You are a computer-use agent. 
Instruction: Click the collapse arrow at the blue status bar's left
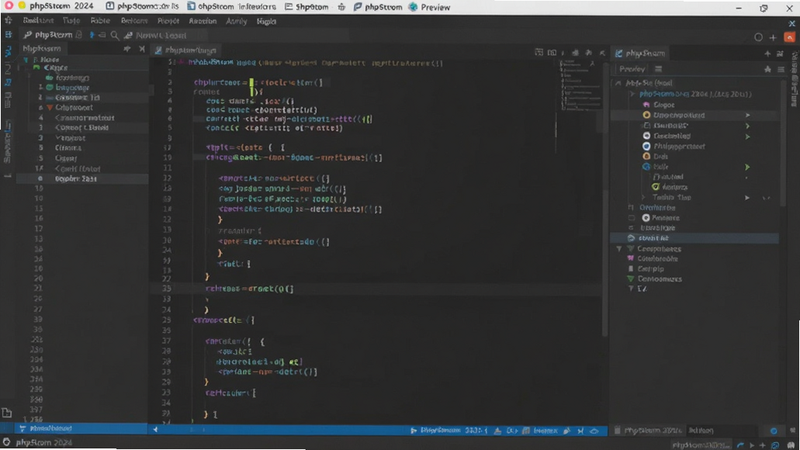pos(156,430)
